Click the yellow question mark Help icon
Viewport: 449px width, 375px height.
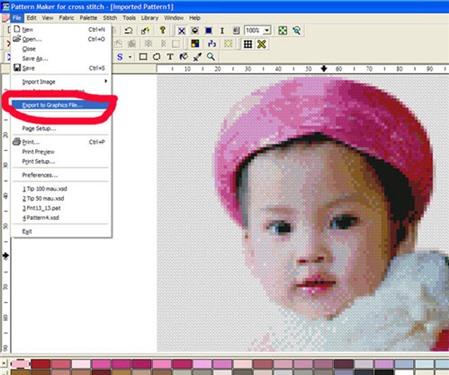coord(163,31)
